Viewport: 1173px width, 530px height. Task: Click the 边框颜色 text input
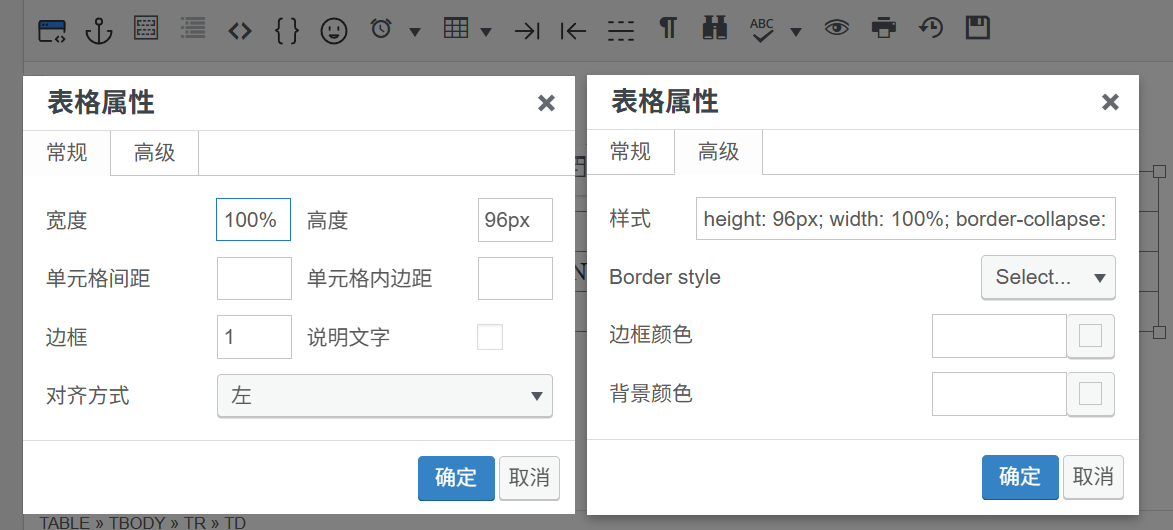pyautogui.click(x=999, y=336)
